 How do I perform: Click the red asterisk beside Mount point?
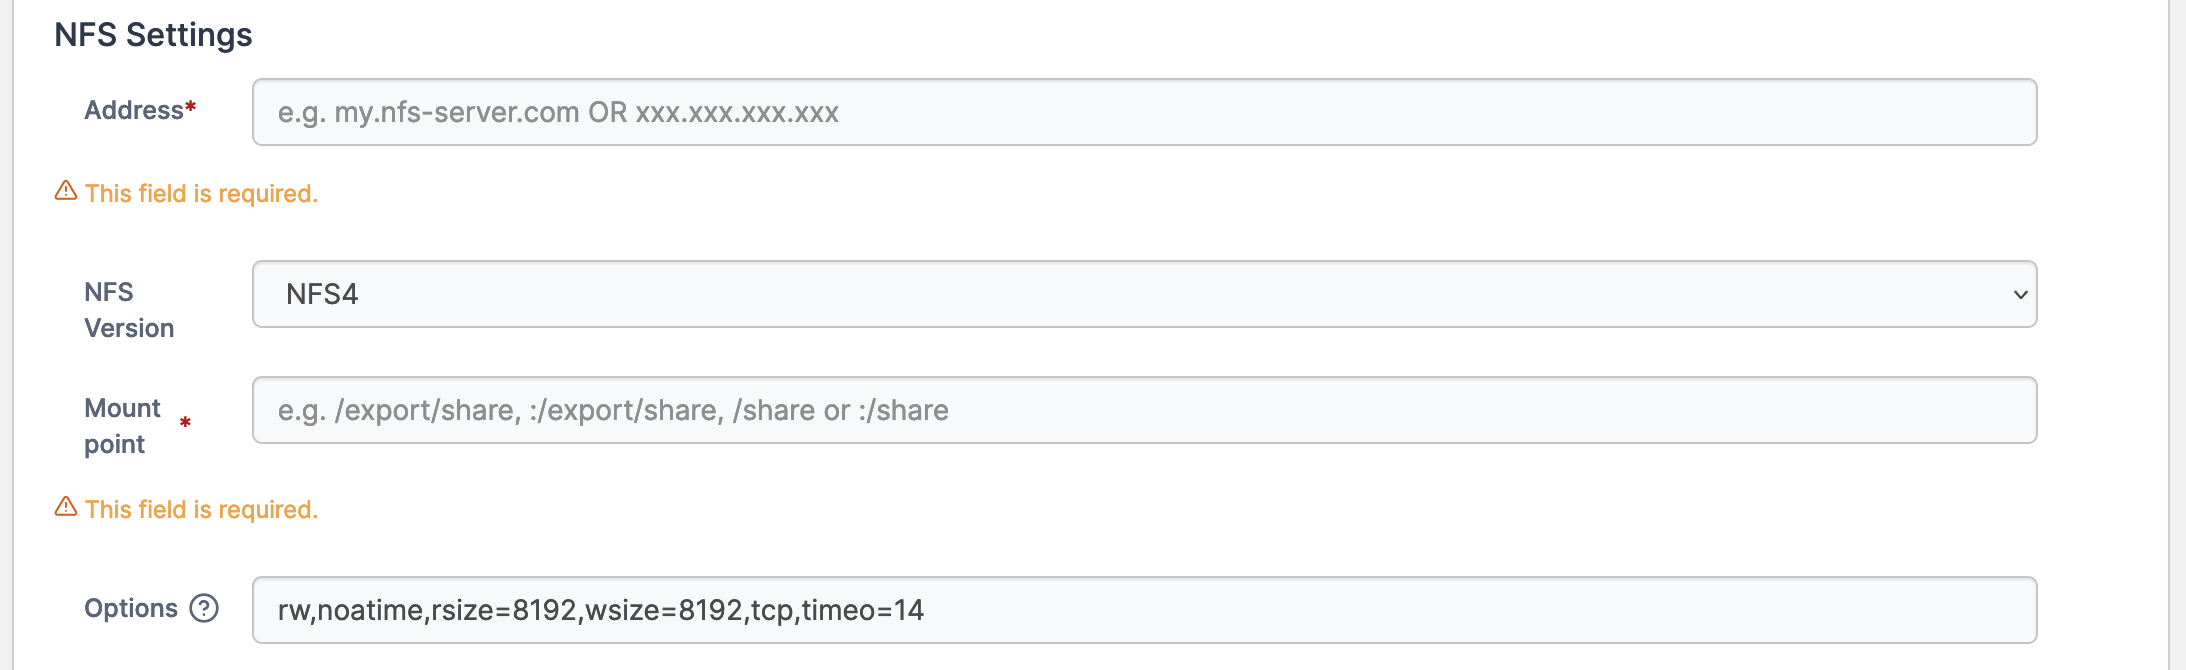click(x=187, y=421)
